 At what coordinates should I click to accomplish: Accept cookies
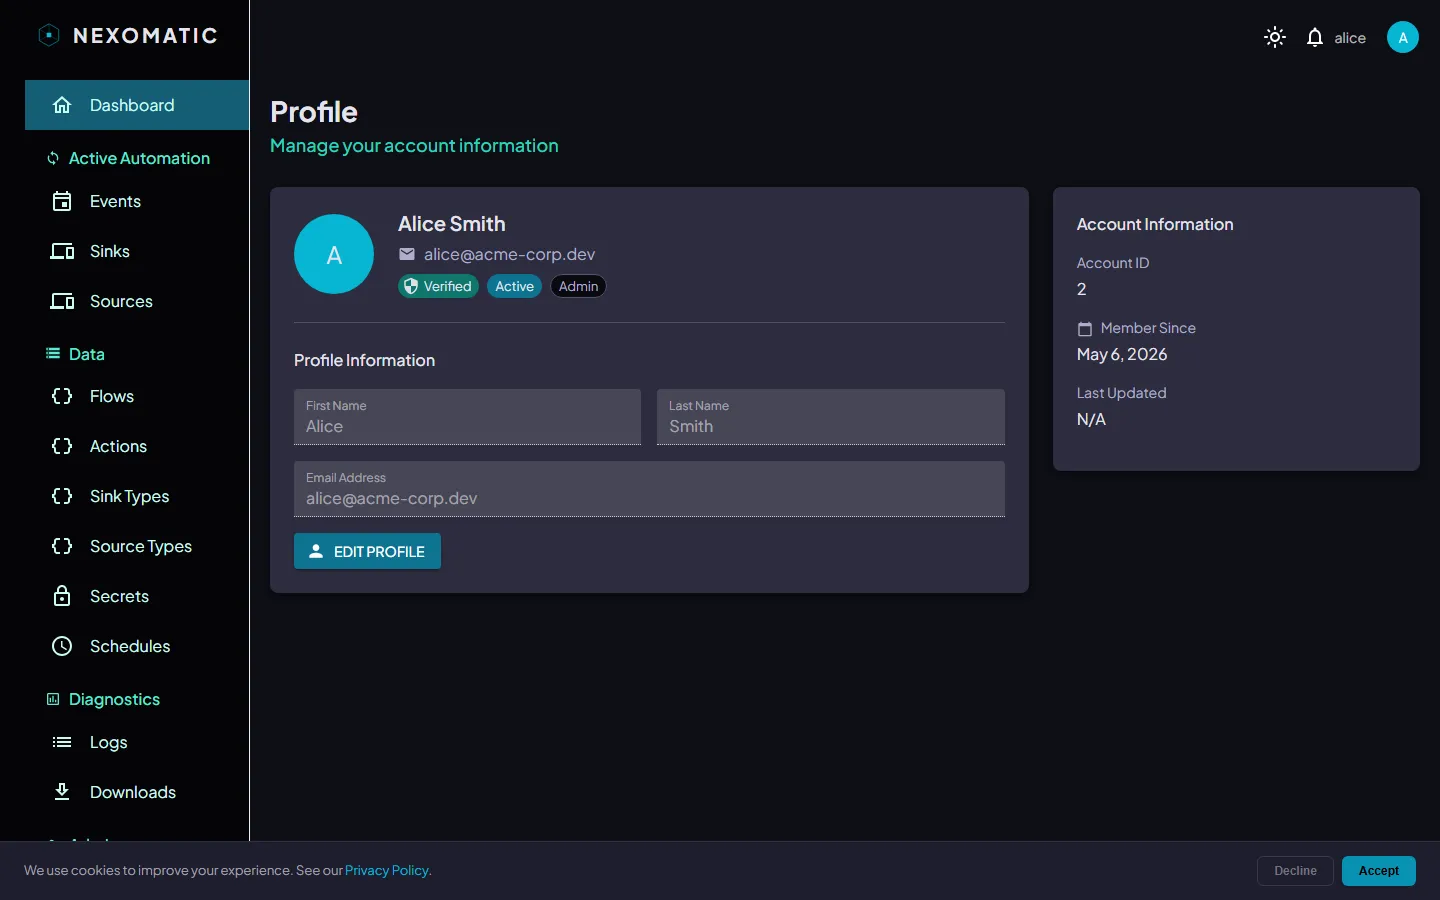[x=1378, y=871]
